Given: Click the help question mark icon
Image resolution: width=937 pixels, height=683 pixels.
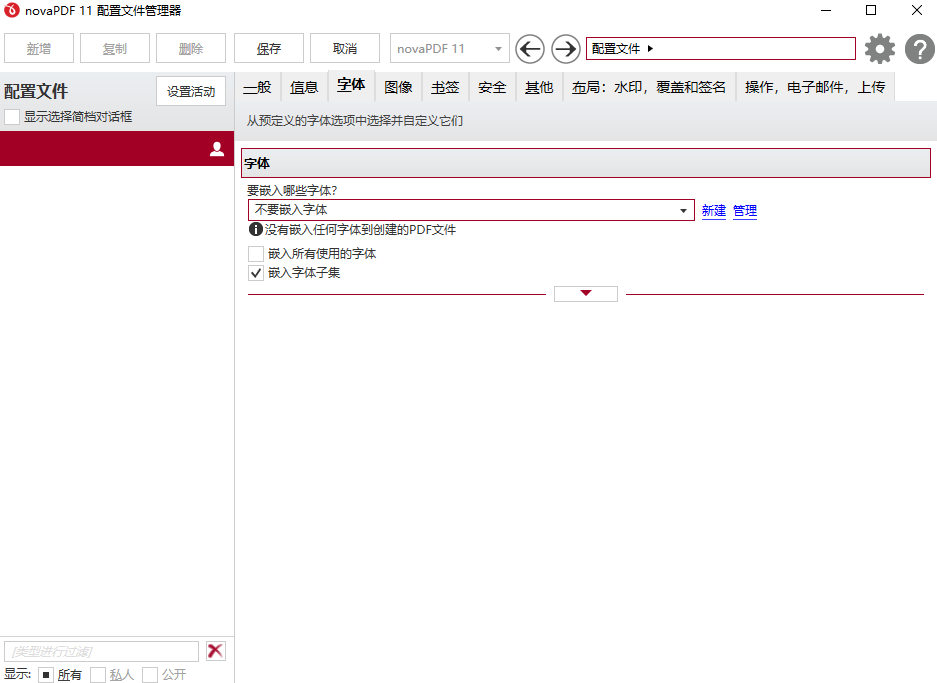Looking at the screenshot, I should pyautogui.click(x=919, y=48).
